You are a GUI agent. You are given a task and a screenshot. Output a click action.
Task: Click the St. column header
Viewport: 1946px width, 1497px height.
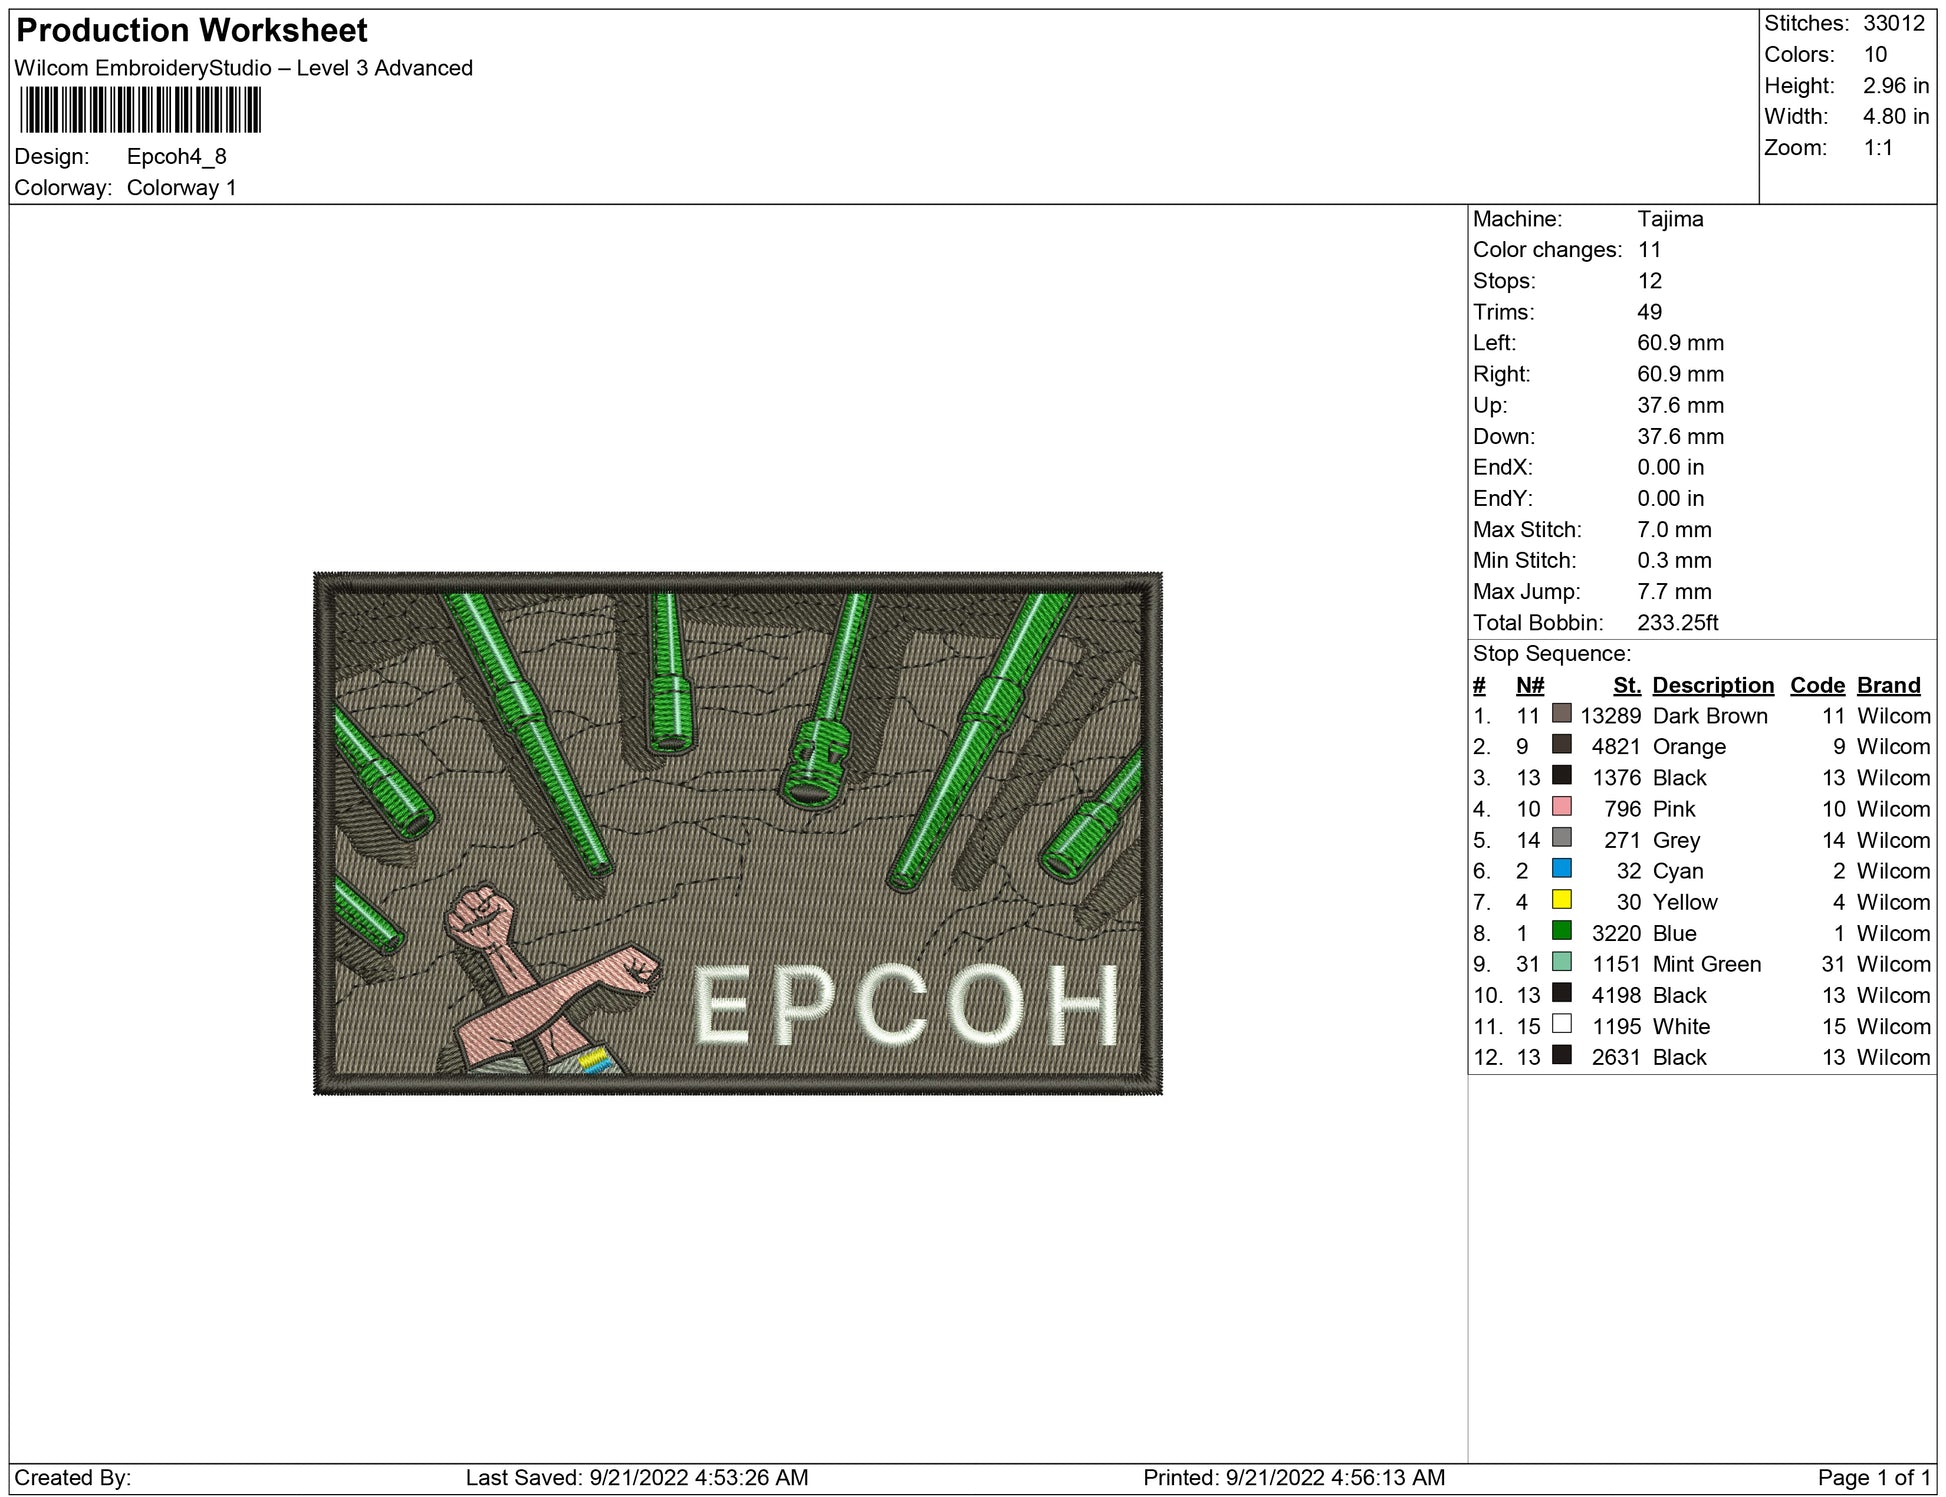[x=1626, y=685]
